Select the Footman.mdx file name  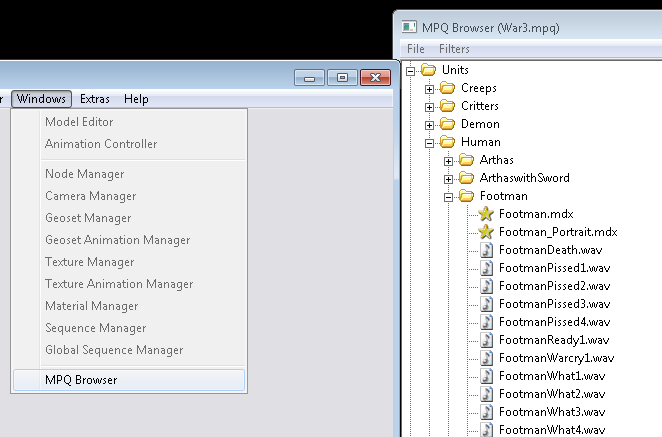(x=536, y=214)
